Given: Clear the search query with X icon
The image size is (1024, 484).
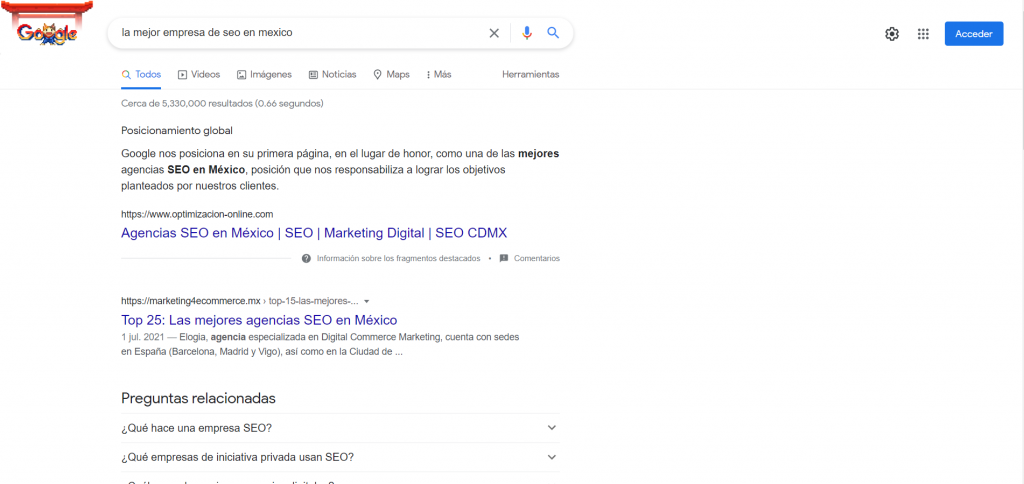Looking at the screenshot, I should coord(494,33).
